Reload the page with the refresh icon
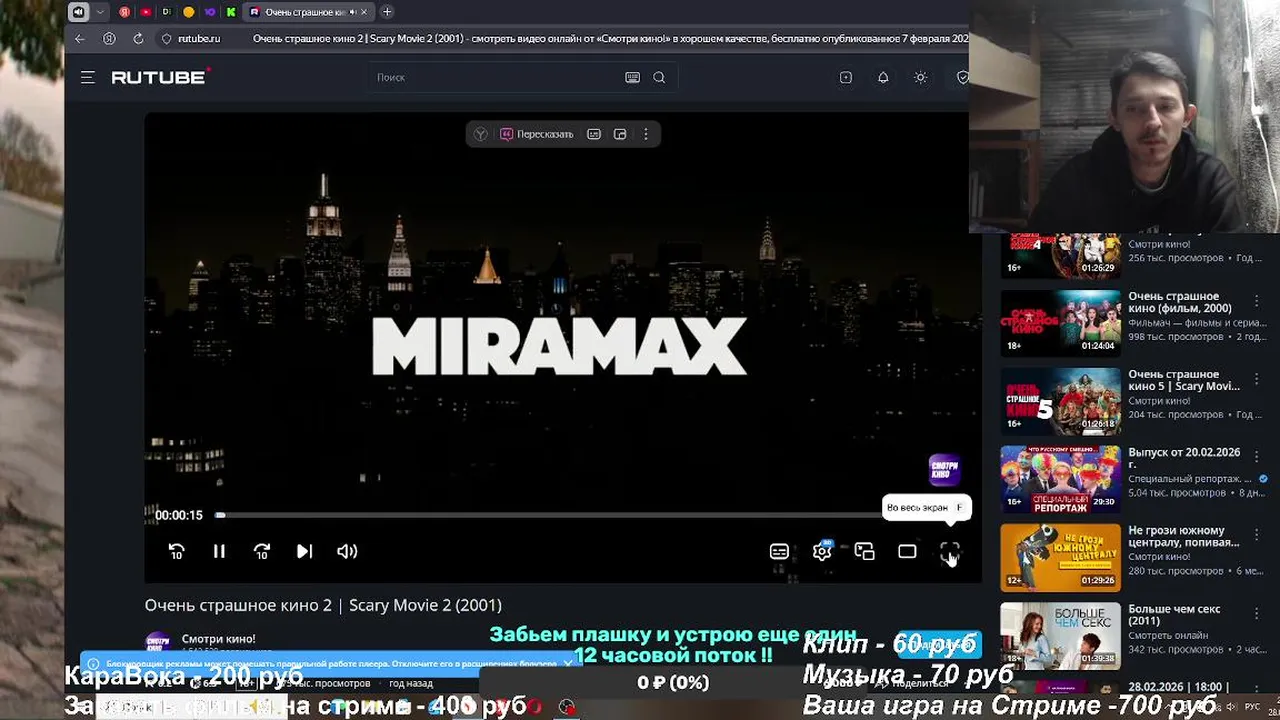Screen dimensions: 1280x720 [138, 38]
